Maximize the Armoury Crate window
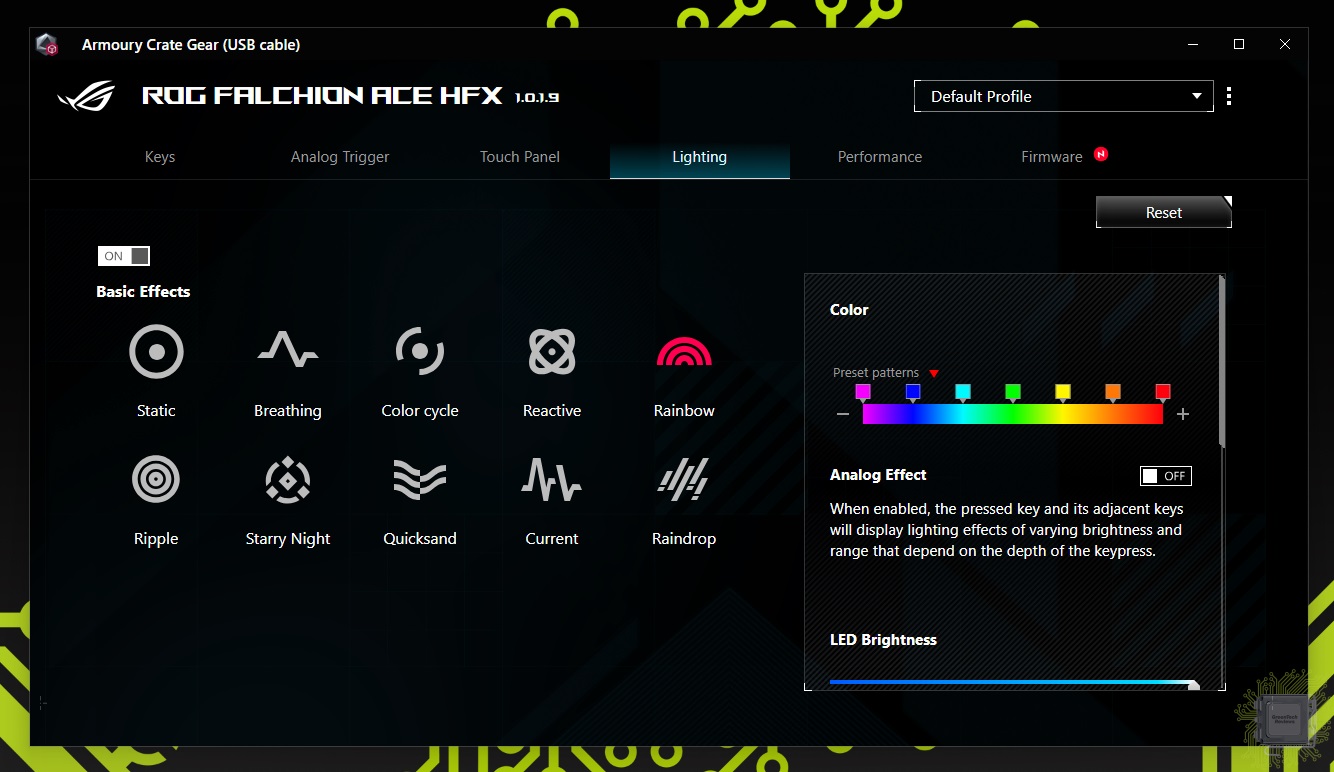The height and width of the screenshot is (772, 1334). click(1239, 45)
